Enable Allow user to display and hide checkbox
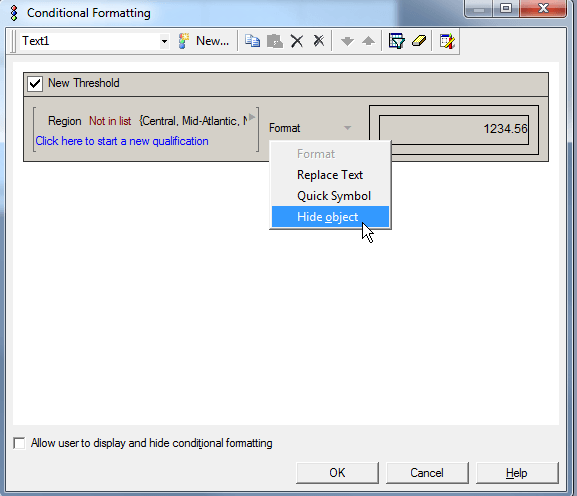This screenshot has height=496, width=577. point(19,443)
